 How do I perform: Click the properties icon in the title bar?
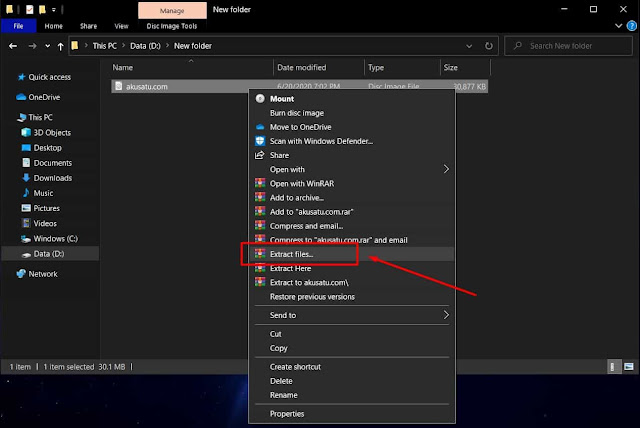[x=29, y=9]
